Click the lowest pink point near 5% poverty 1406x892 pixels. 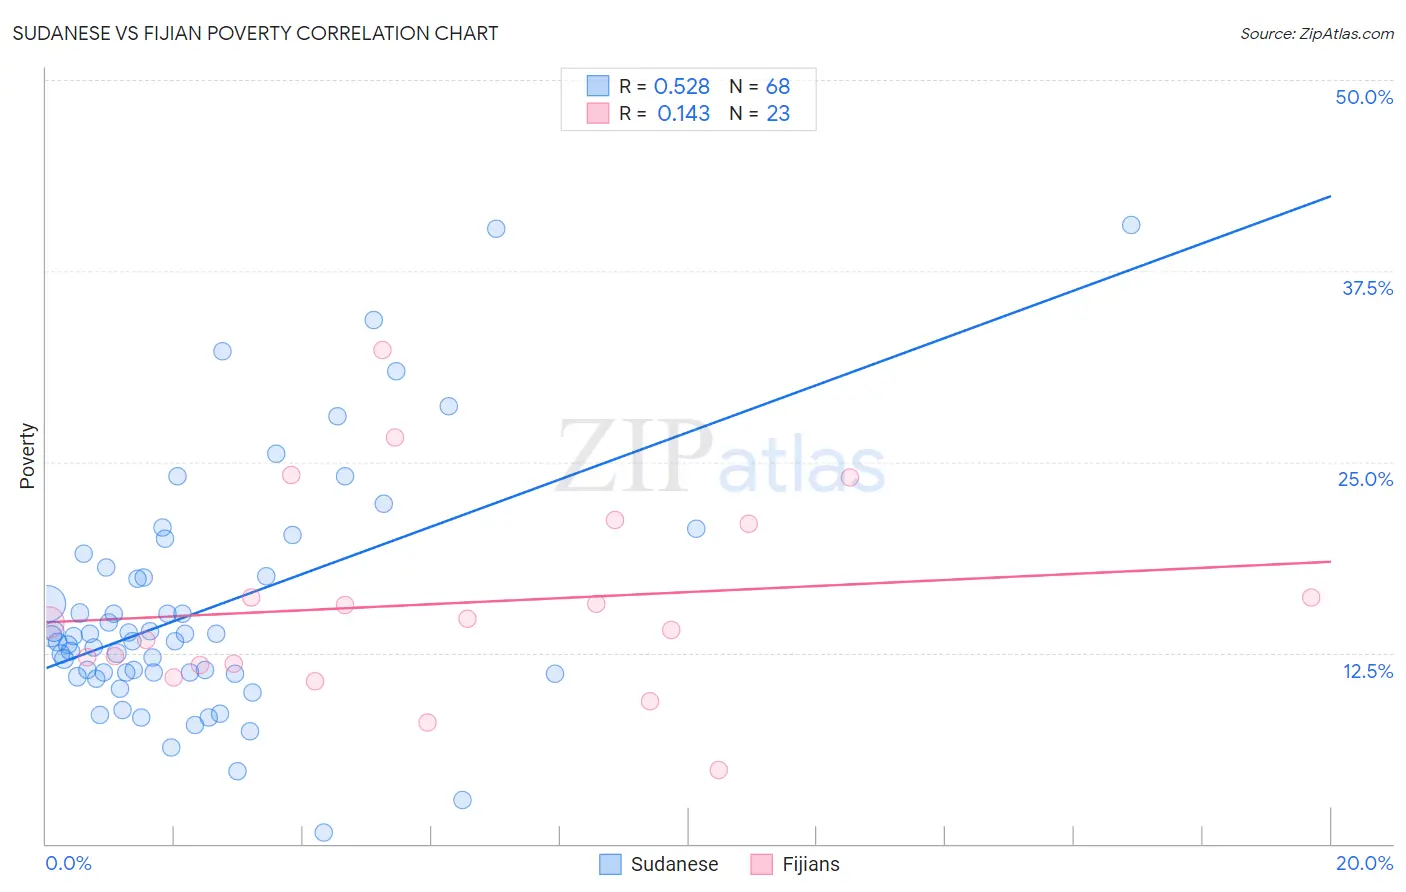718,770
